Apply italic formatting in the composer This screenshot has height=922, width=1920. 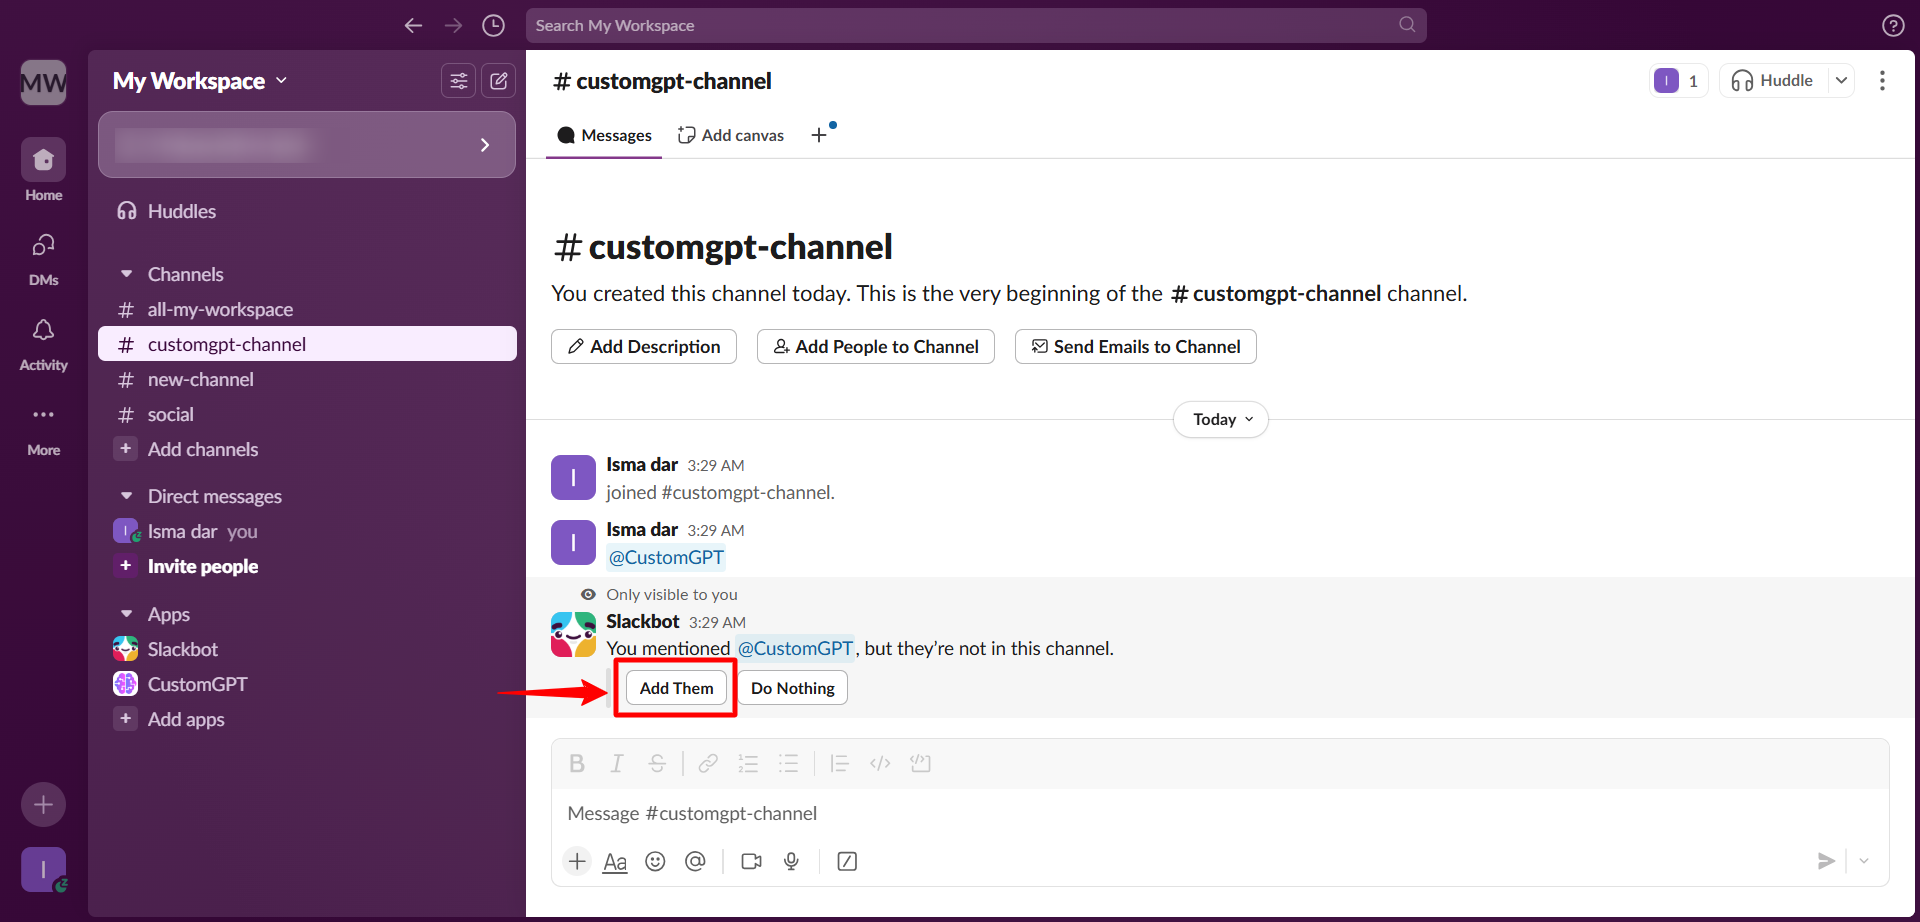pos(616,764)
